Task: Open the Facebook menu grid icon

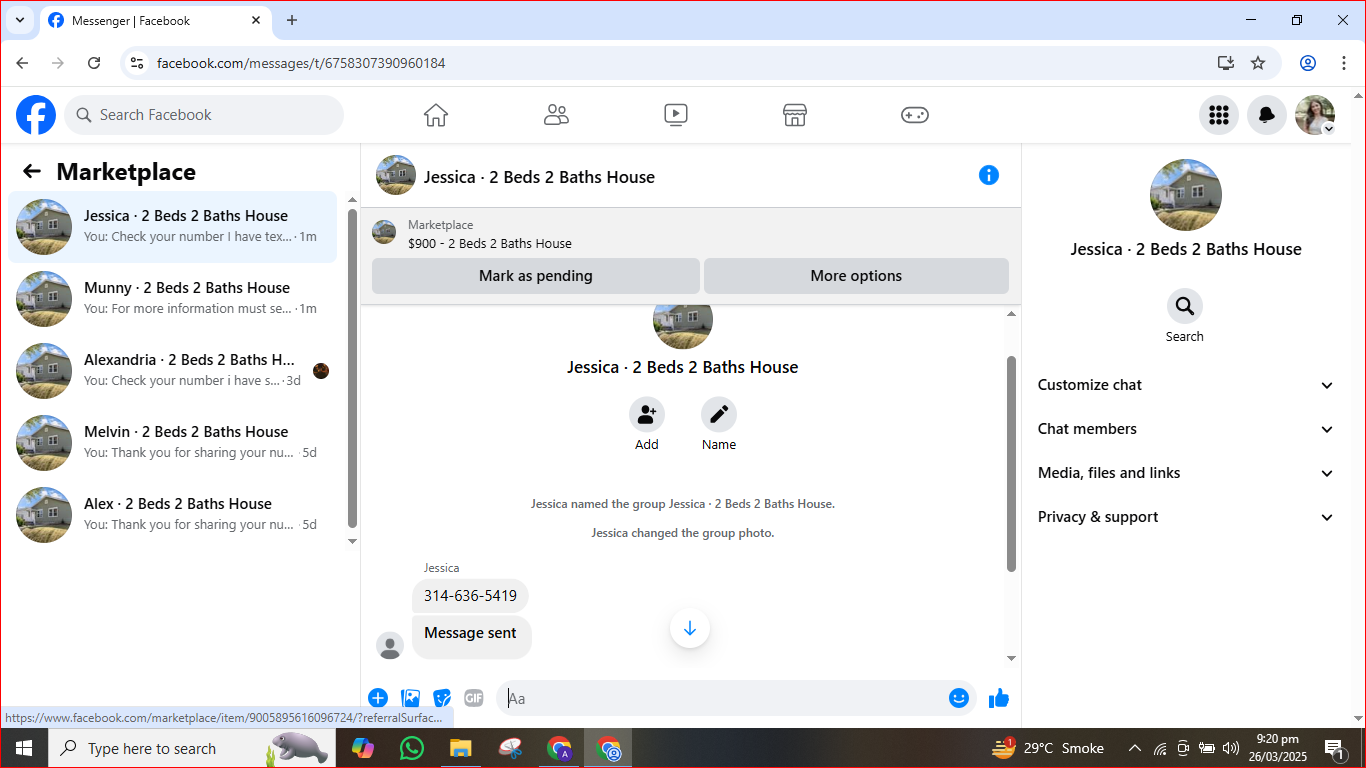Action: tap(1219, 115)
